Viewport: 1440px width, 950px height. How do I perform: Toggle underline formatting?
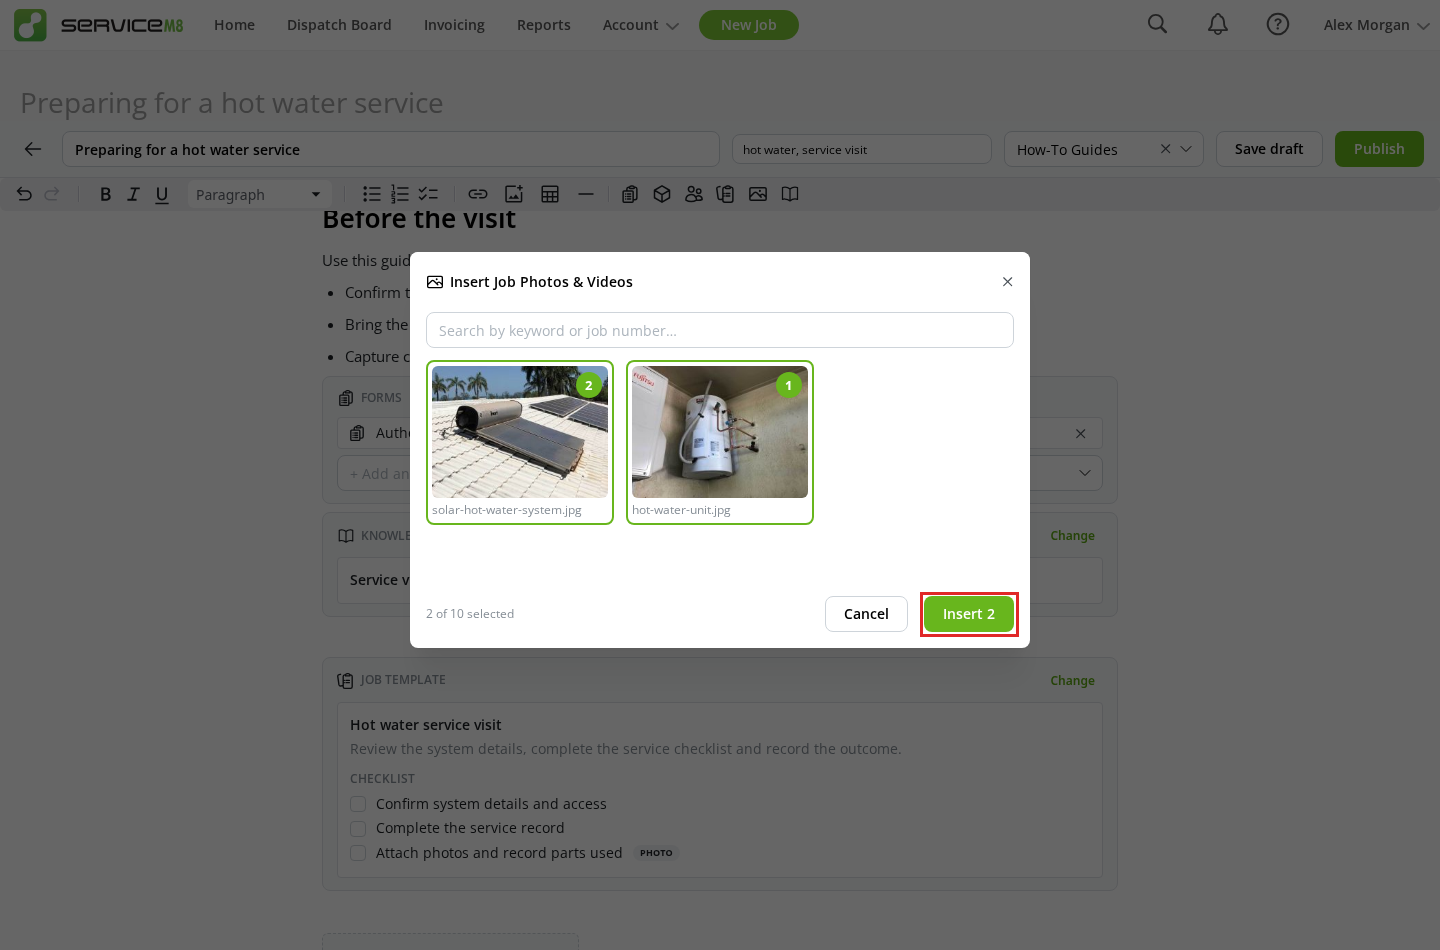(162, 194)
